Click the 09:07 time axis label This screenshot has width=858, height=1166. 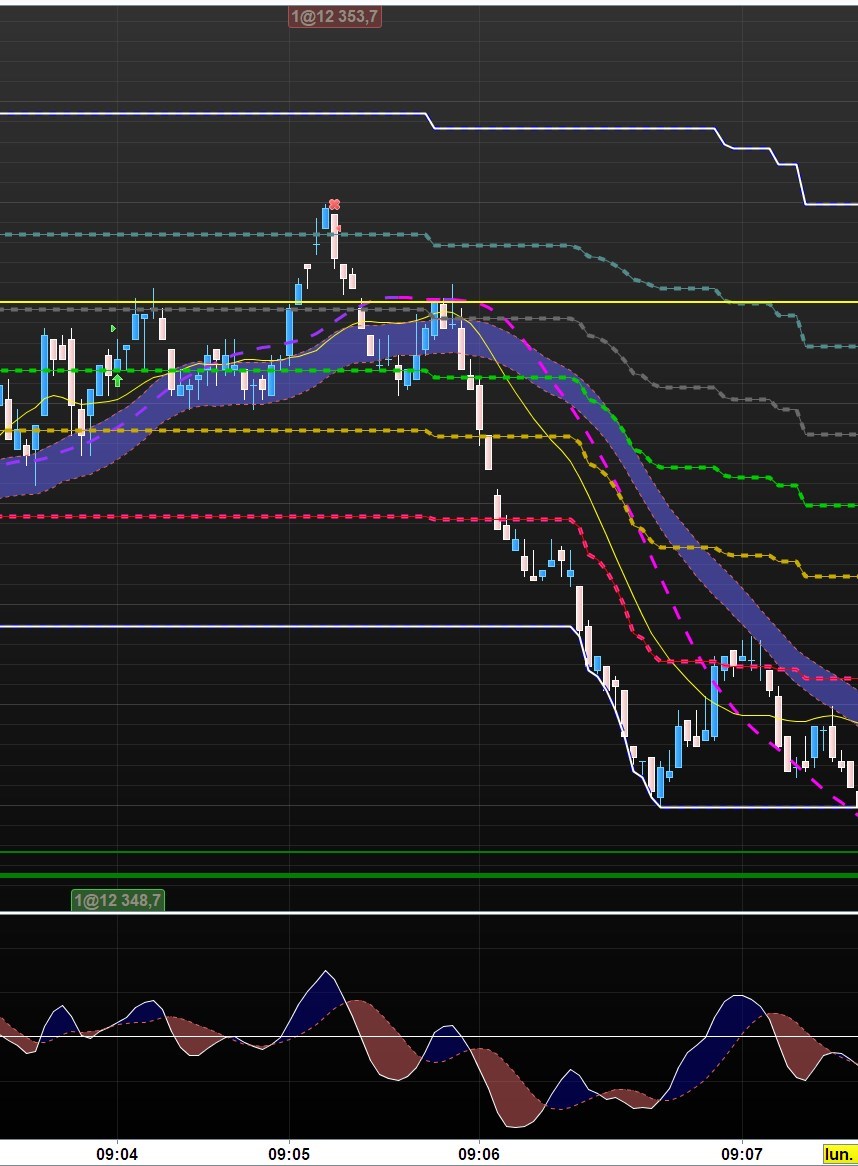(x=742, y=1154)
